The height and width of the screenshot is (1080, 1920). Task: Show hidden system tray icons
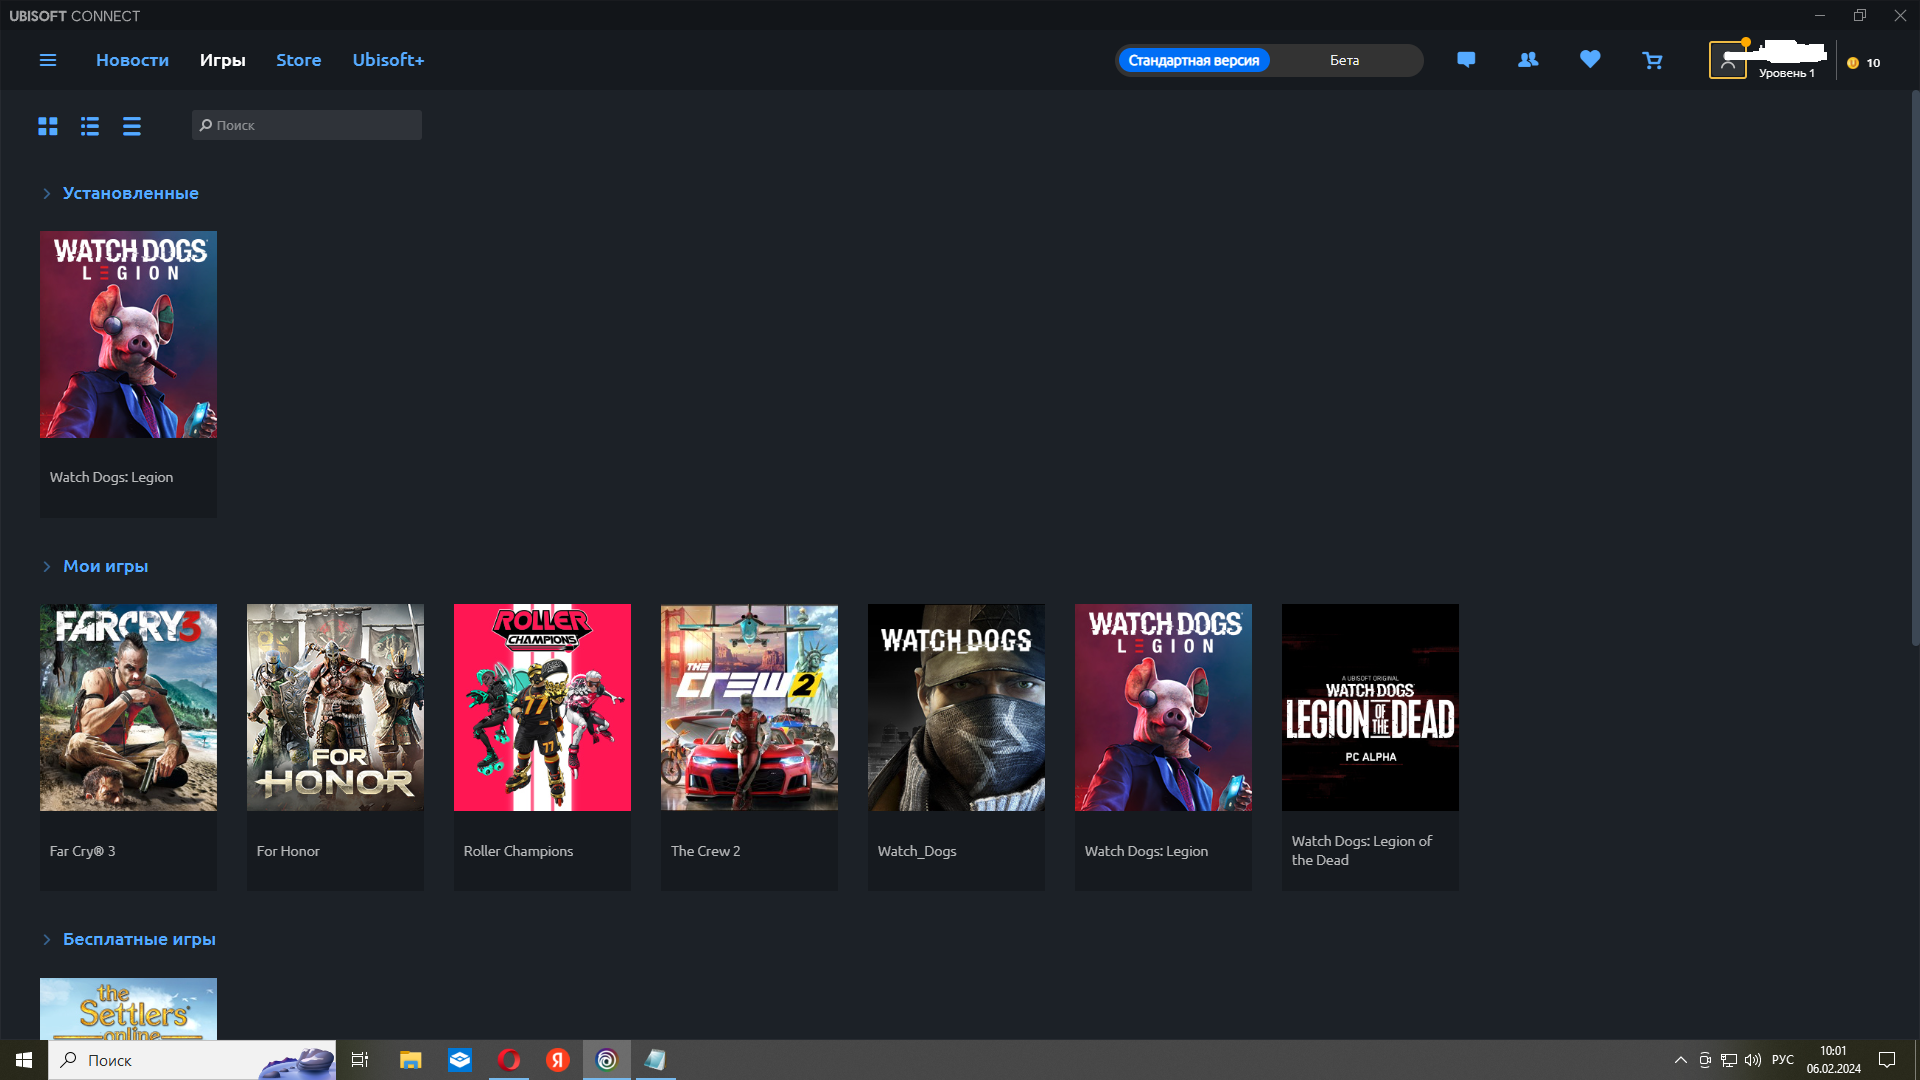(x=1681, y=1060)
